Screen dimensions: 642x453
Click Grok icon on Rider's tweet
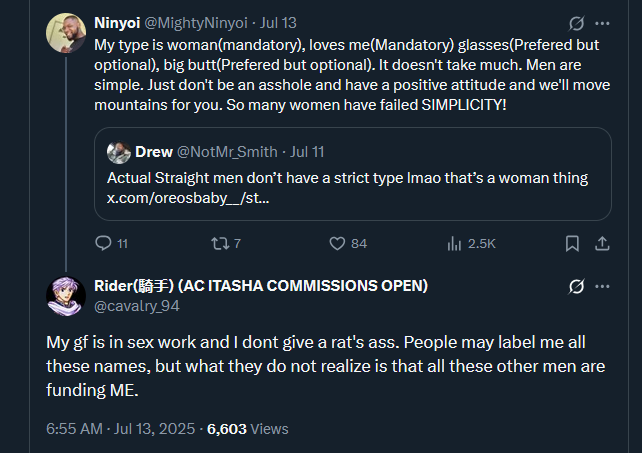(x=576, y=287)
